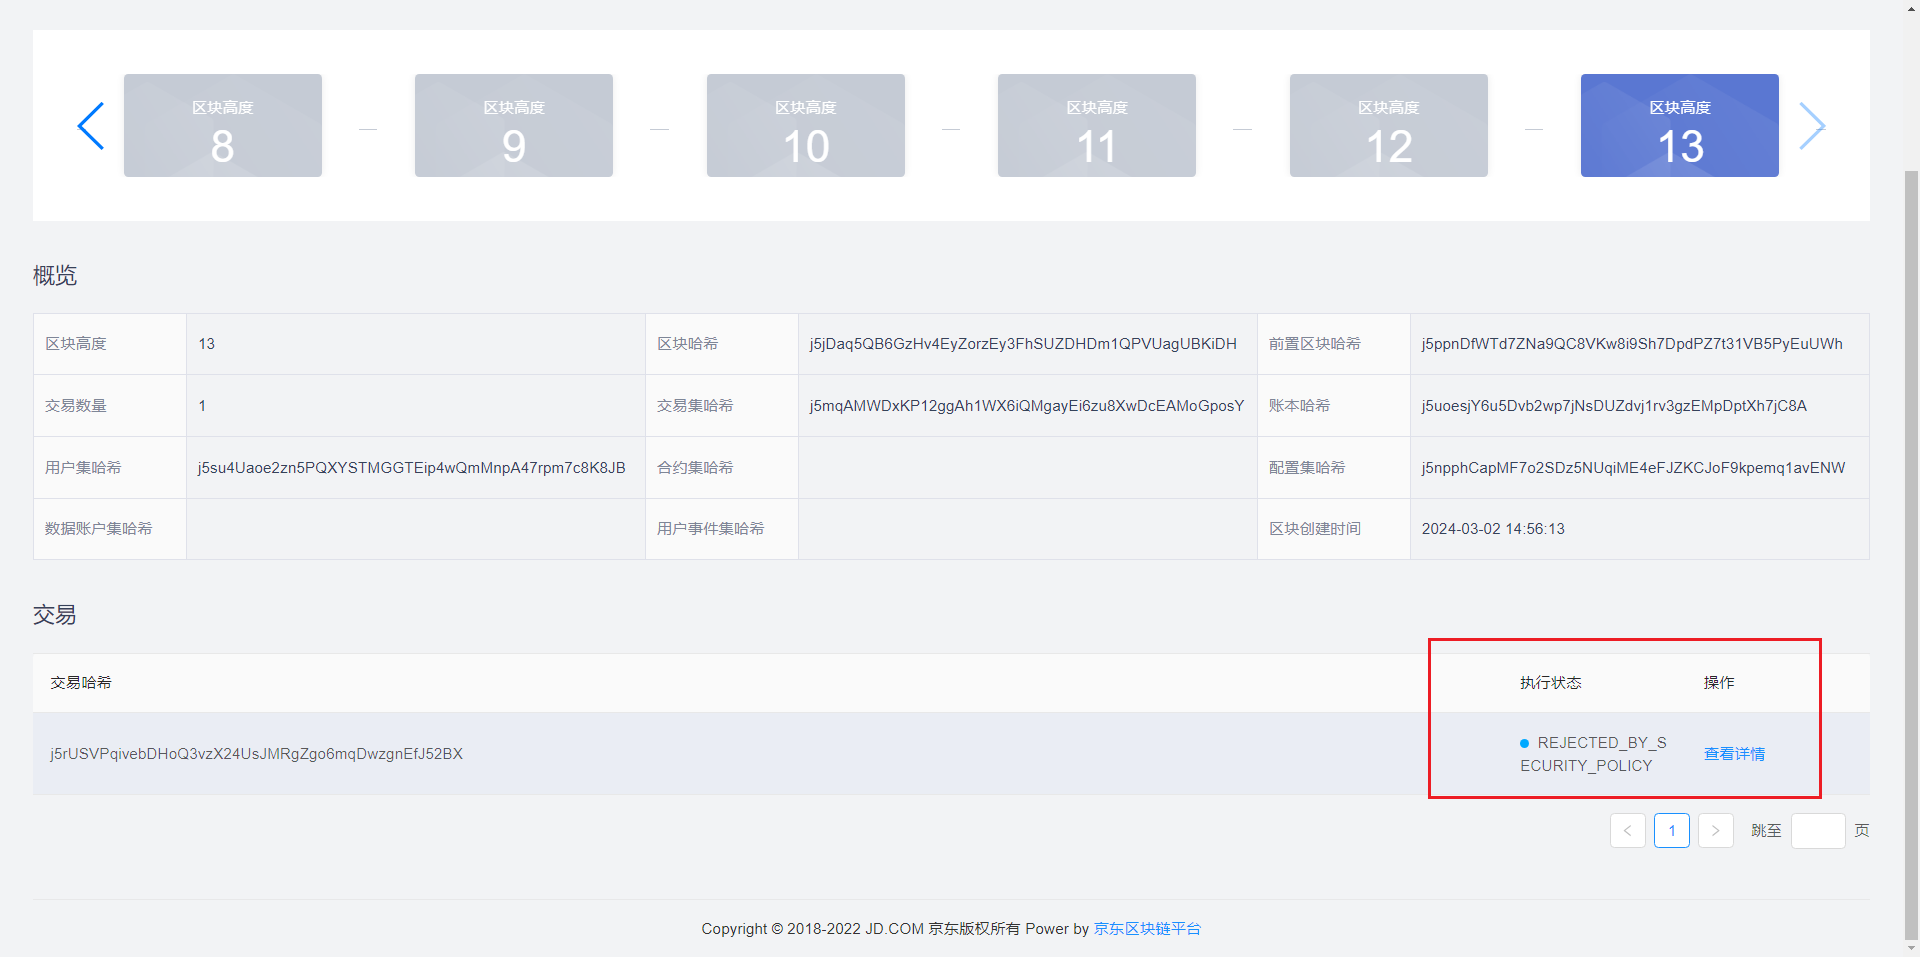The height and width of the screenshot is (957, 1920).
Task: Click the 合约集哈希 label cell
Action: (722, 468)
